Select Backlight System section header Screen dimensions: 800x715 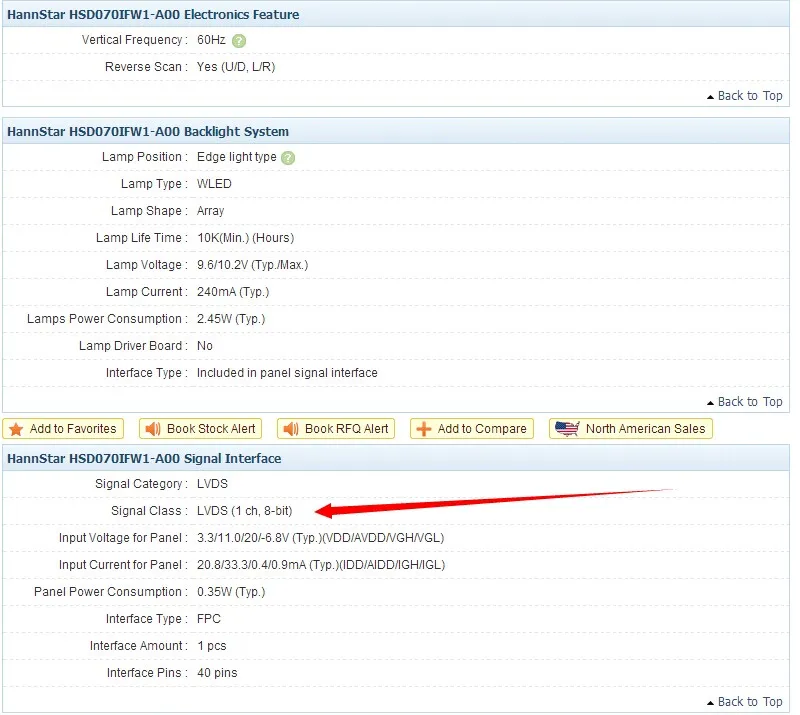(396, 132)
